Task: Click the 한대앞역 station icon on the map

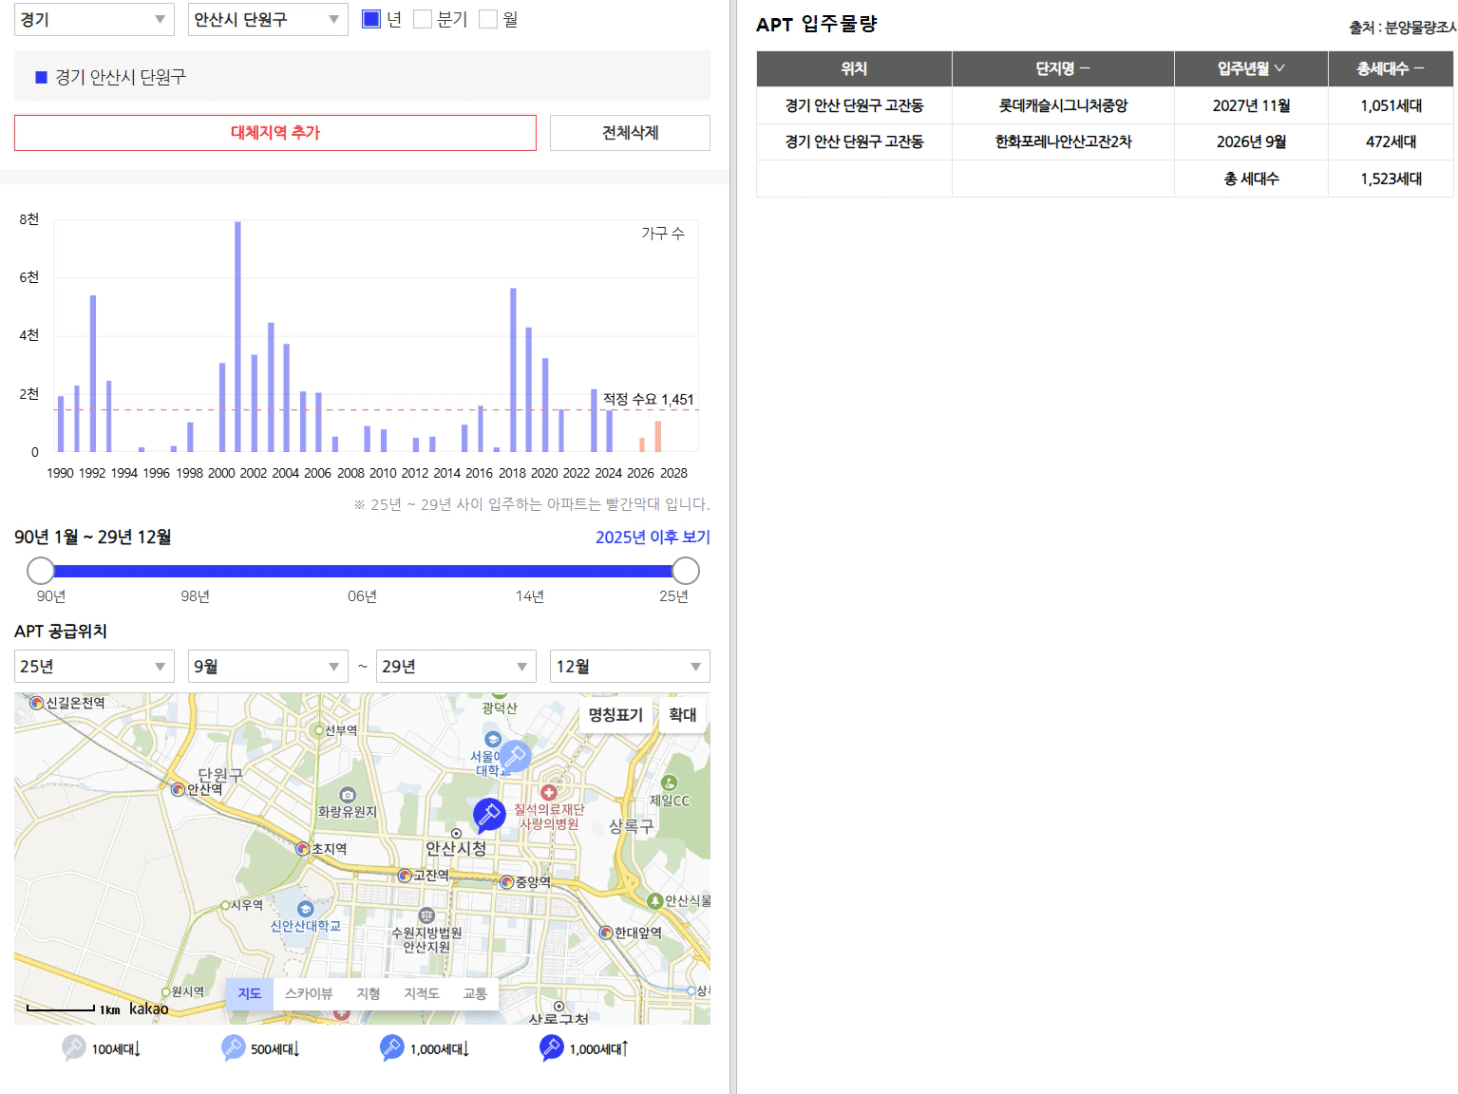Action: (606, 932)
